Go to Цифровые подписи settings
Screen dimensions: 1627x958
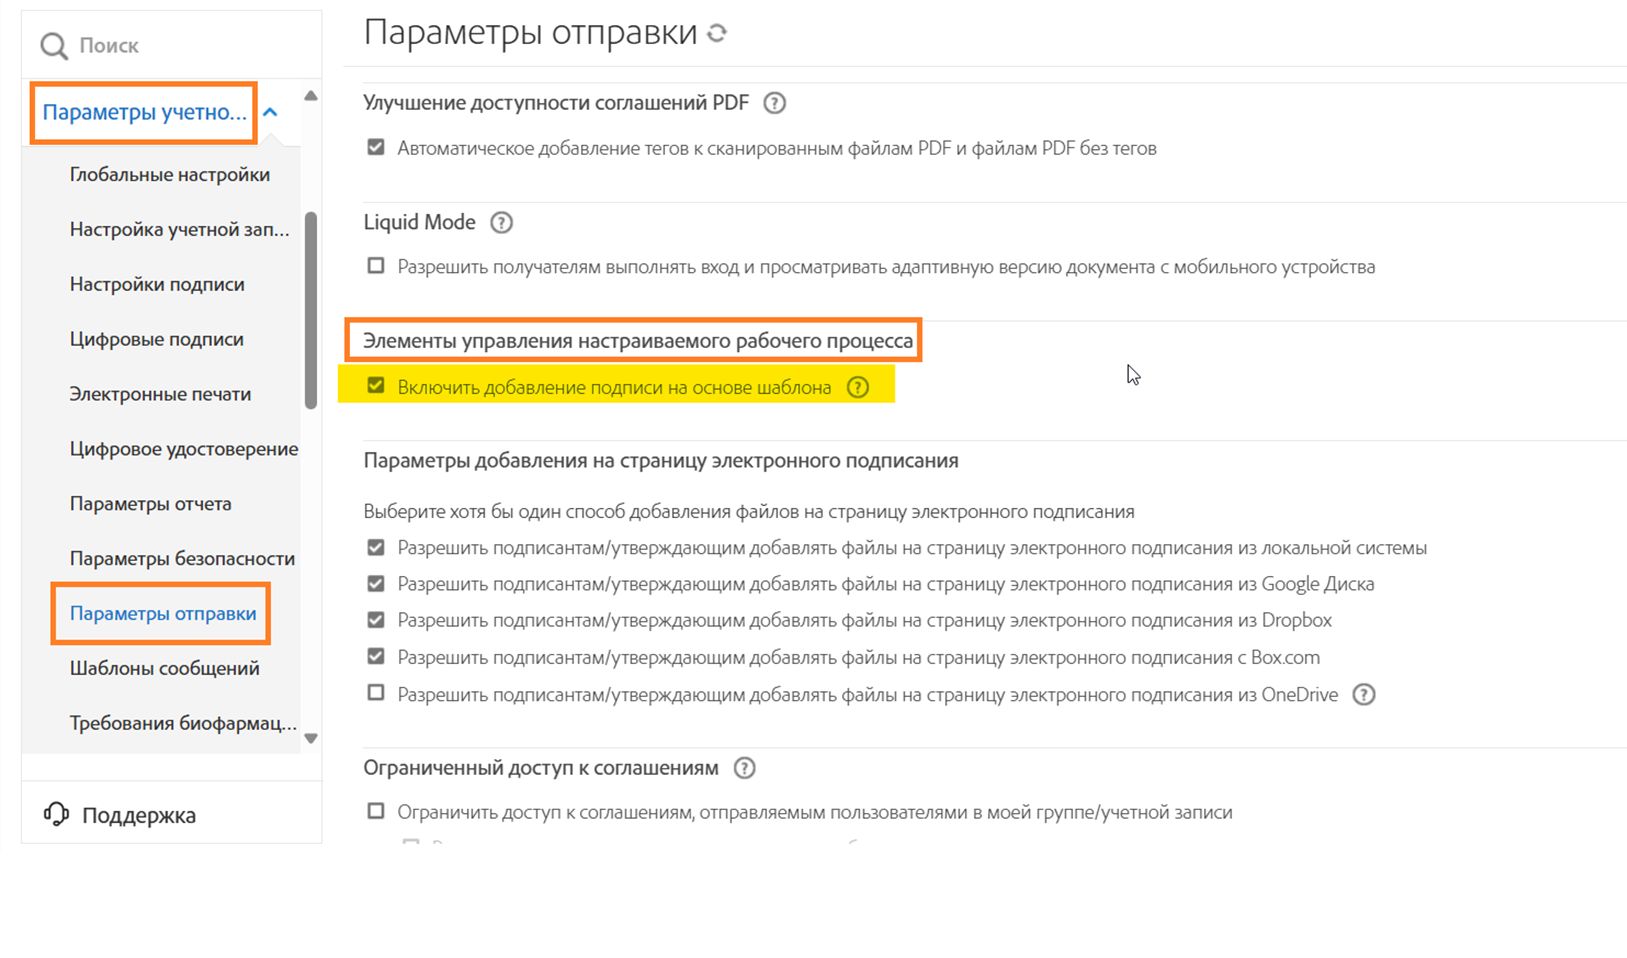[156, 340]
